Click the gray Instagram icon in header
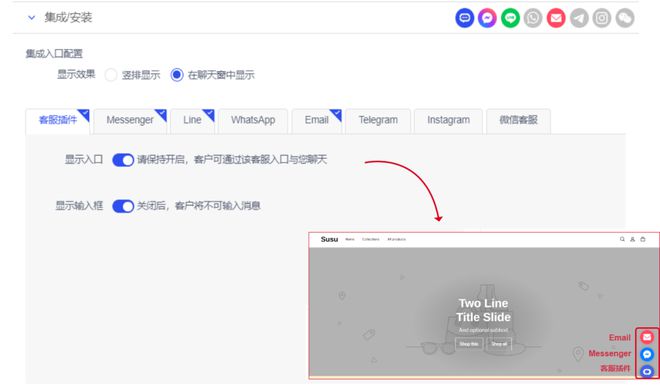The width and height of the screenshot is (660, 392). point(602,18)
